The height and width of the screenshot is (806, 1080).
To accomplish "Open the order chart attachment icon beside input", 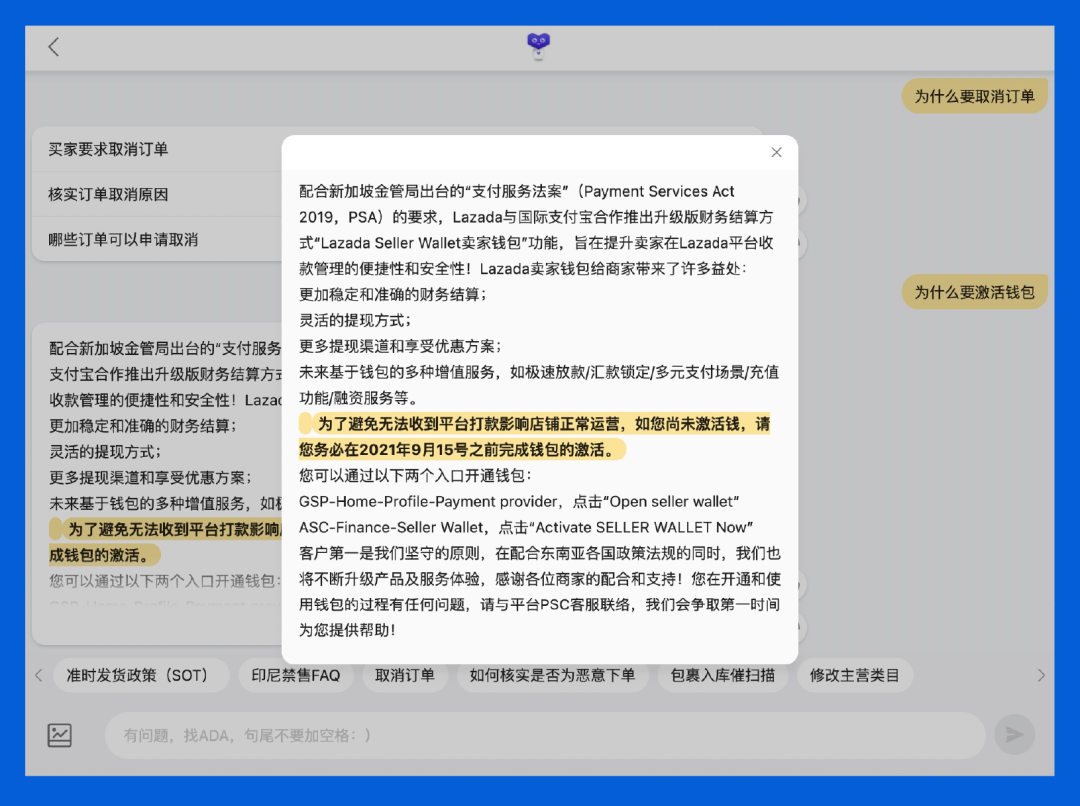I will (x=60, y=734).
